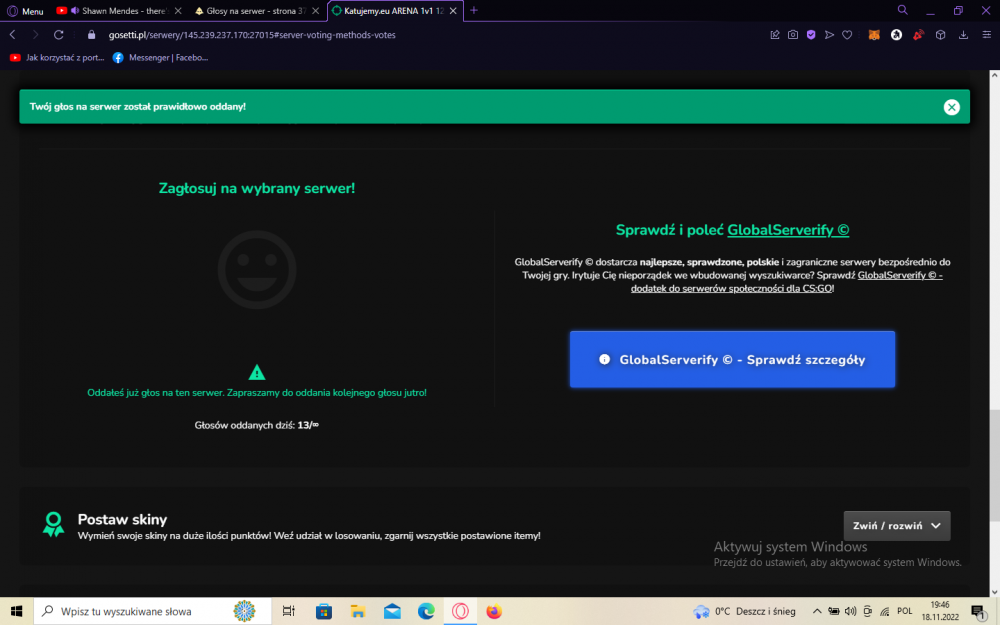Open GlobalServerify Sprawdź szczegóły button

732,360
